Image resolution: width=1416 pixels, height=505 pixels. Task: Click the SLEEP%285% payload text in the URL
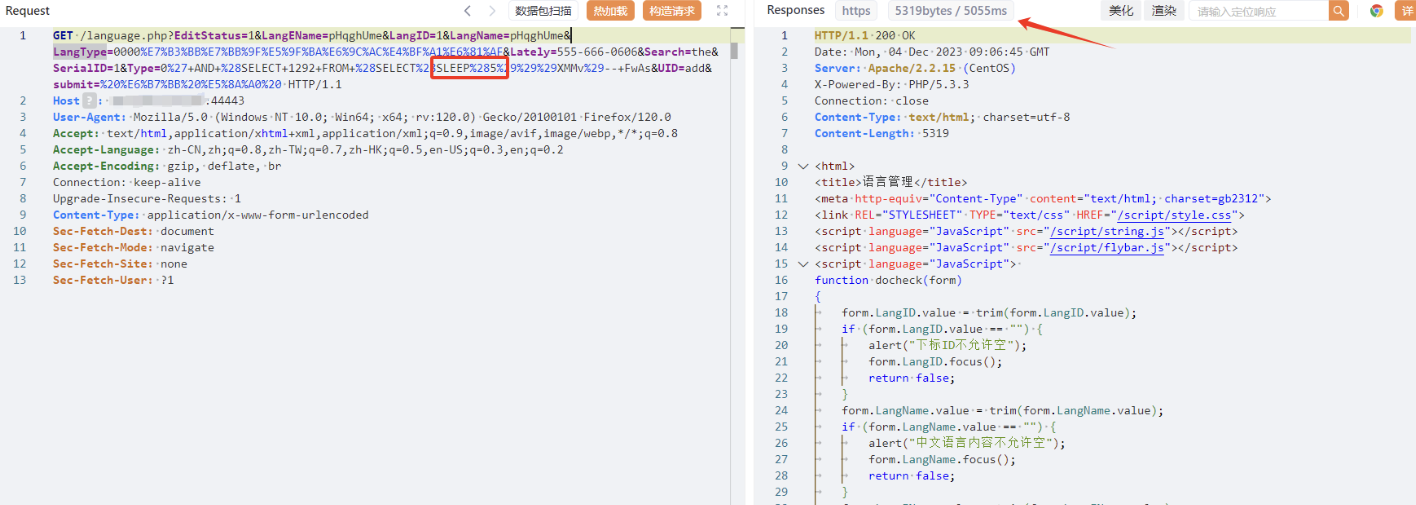470,68
